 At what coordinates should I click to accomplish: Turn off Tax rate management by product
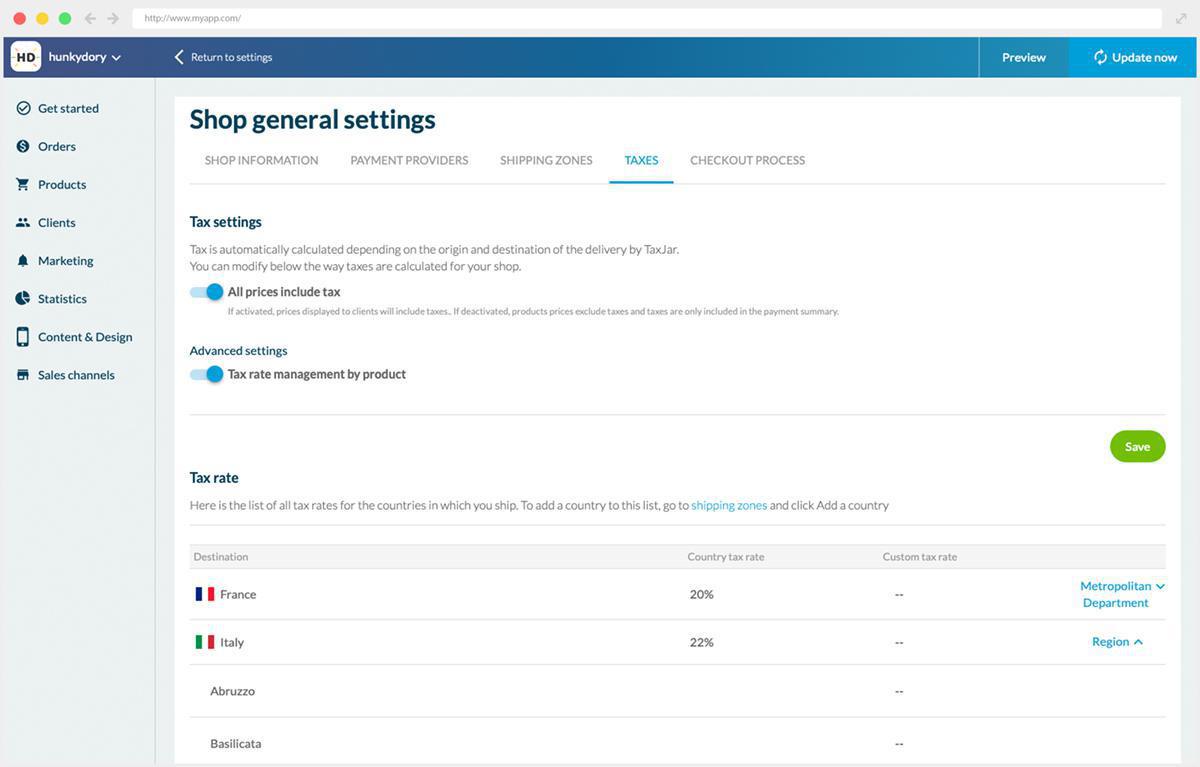207,374
